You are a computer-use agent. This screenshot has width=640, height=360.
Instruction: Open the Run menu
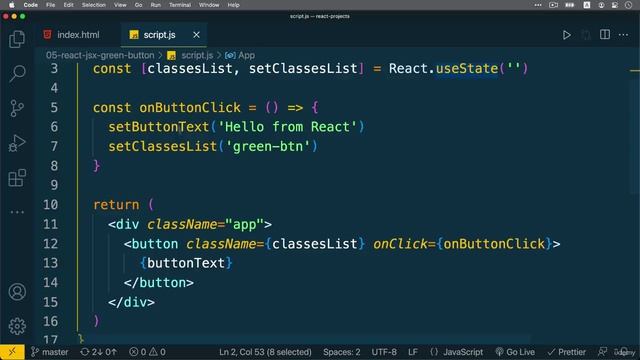[156, 5]
